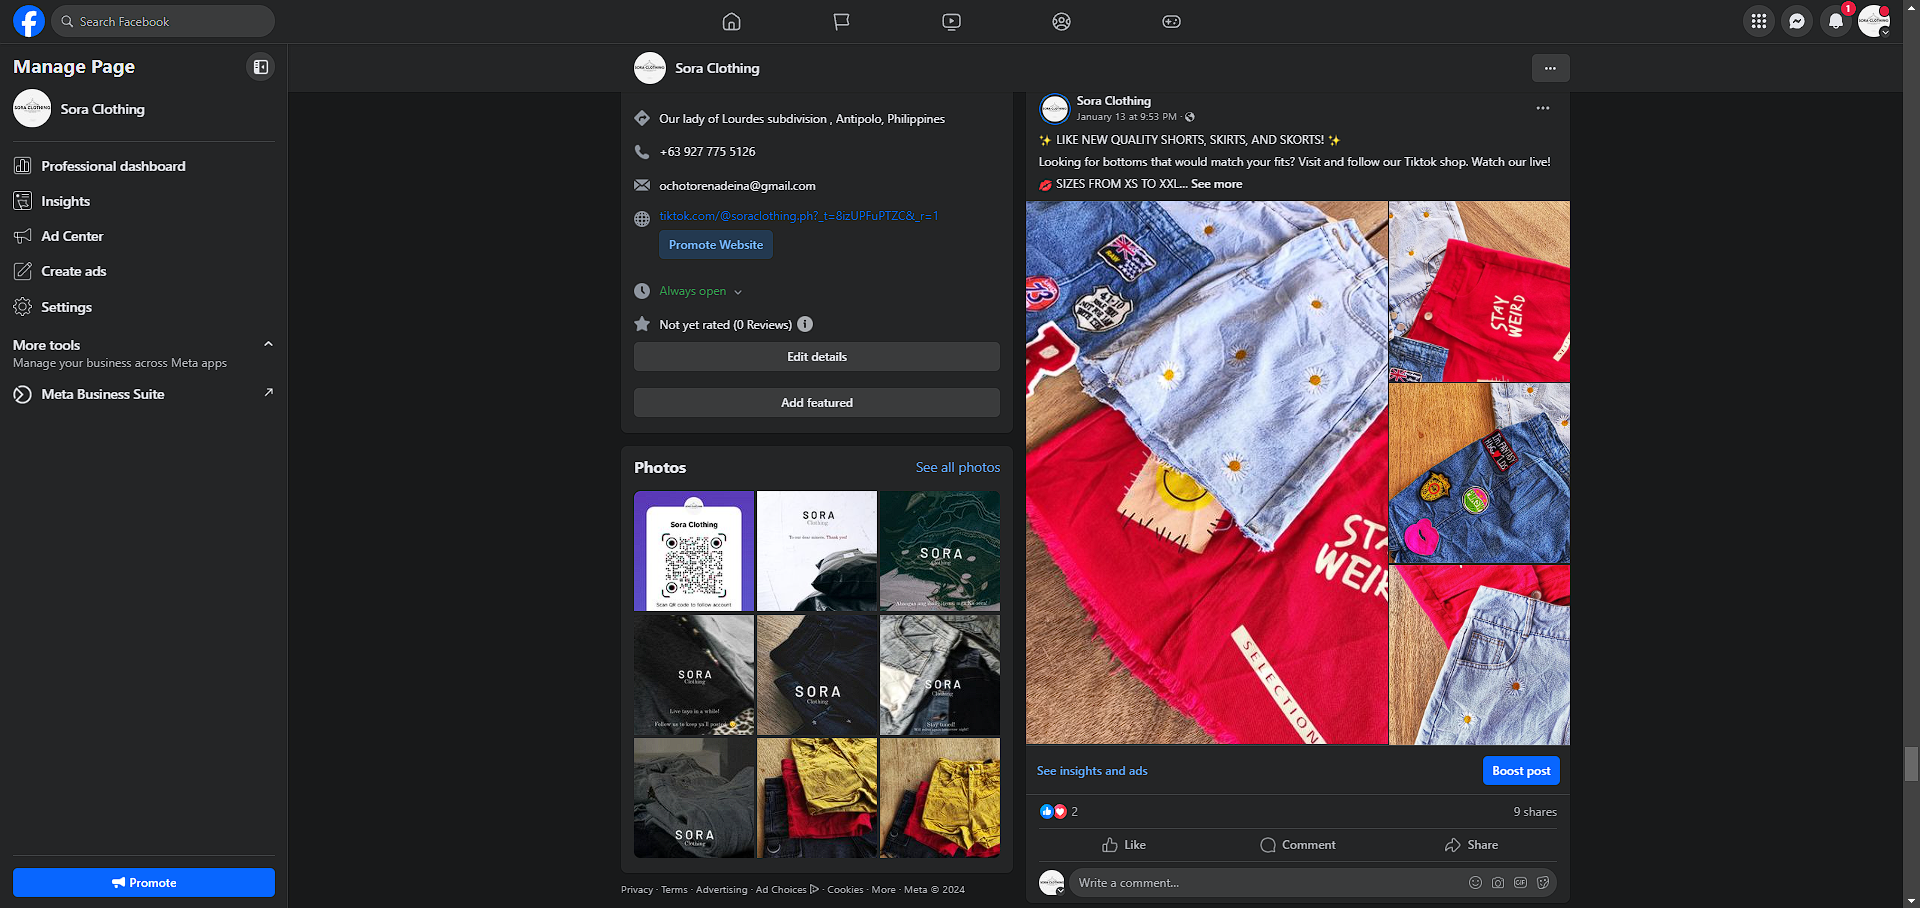Open the post options three-dot menu
1920x908 pixels.
[1543, 108]
